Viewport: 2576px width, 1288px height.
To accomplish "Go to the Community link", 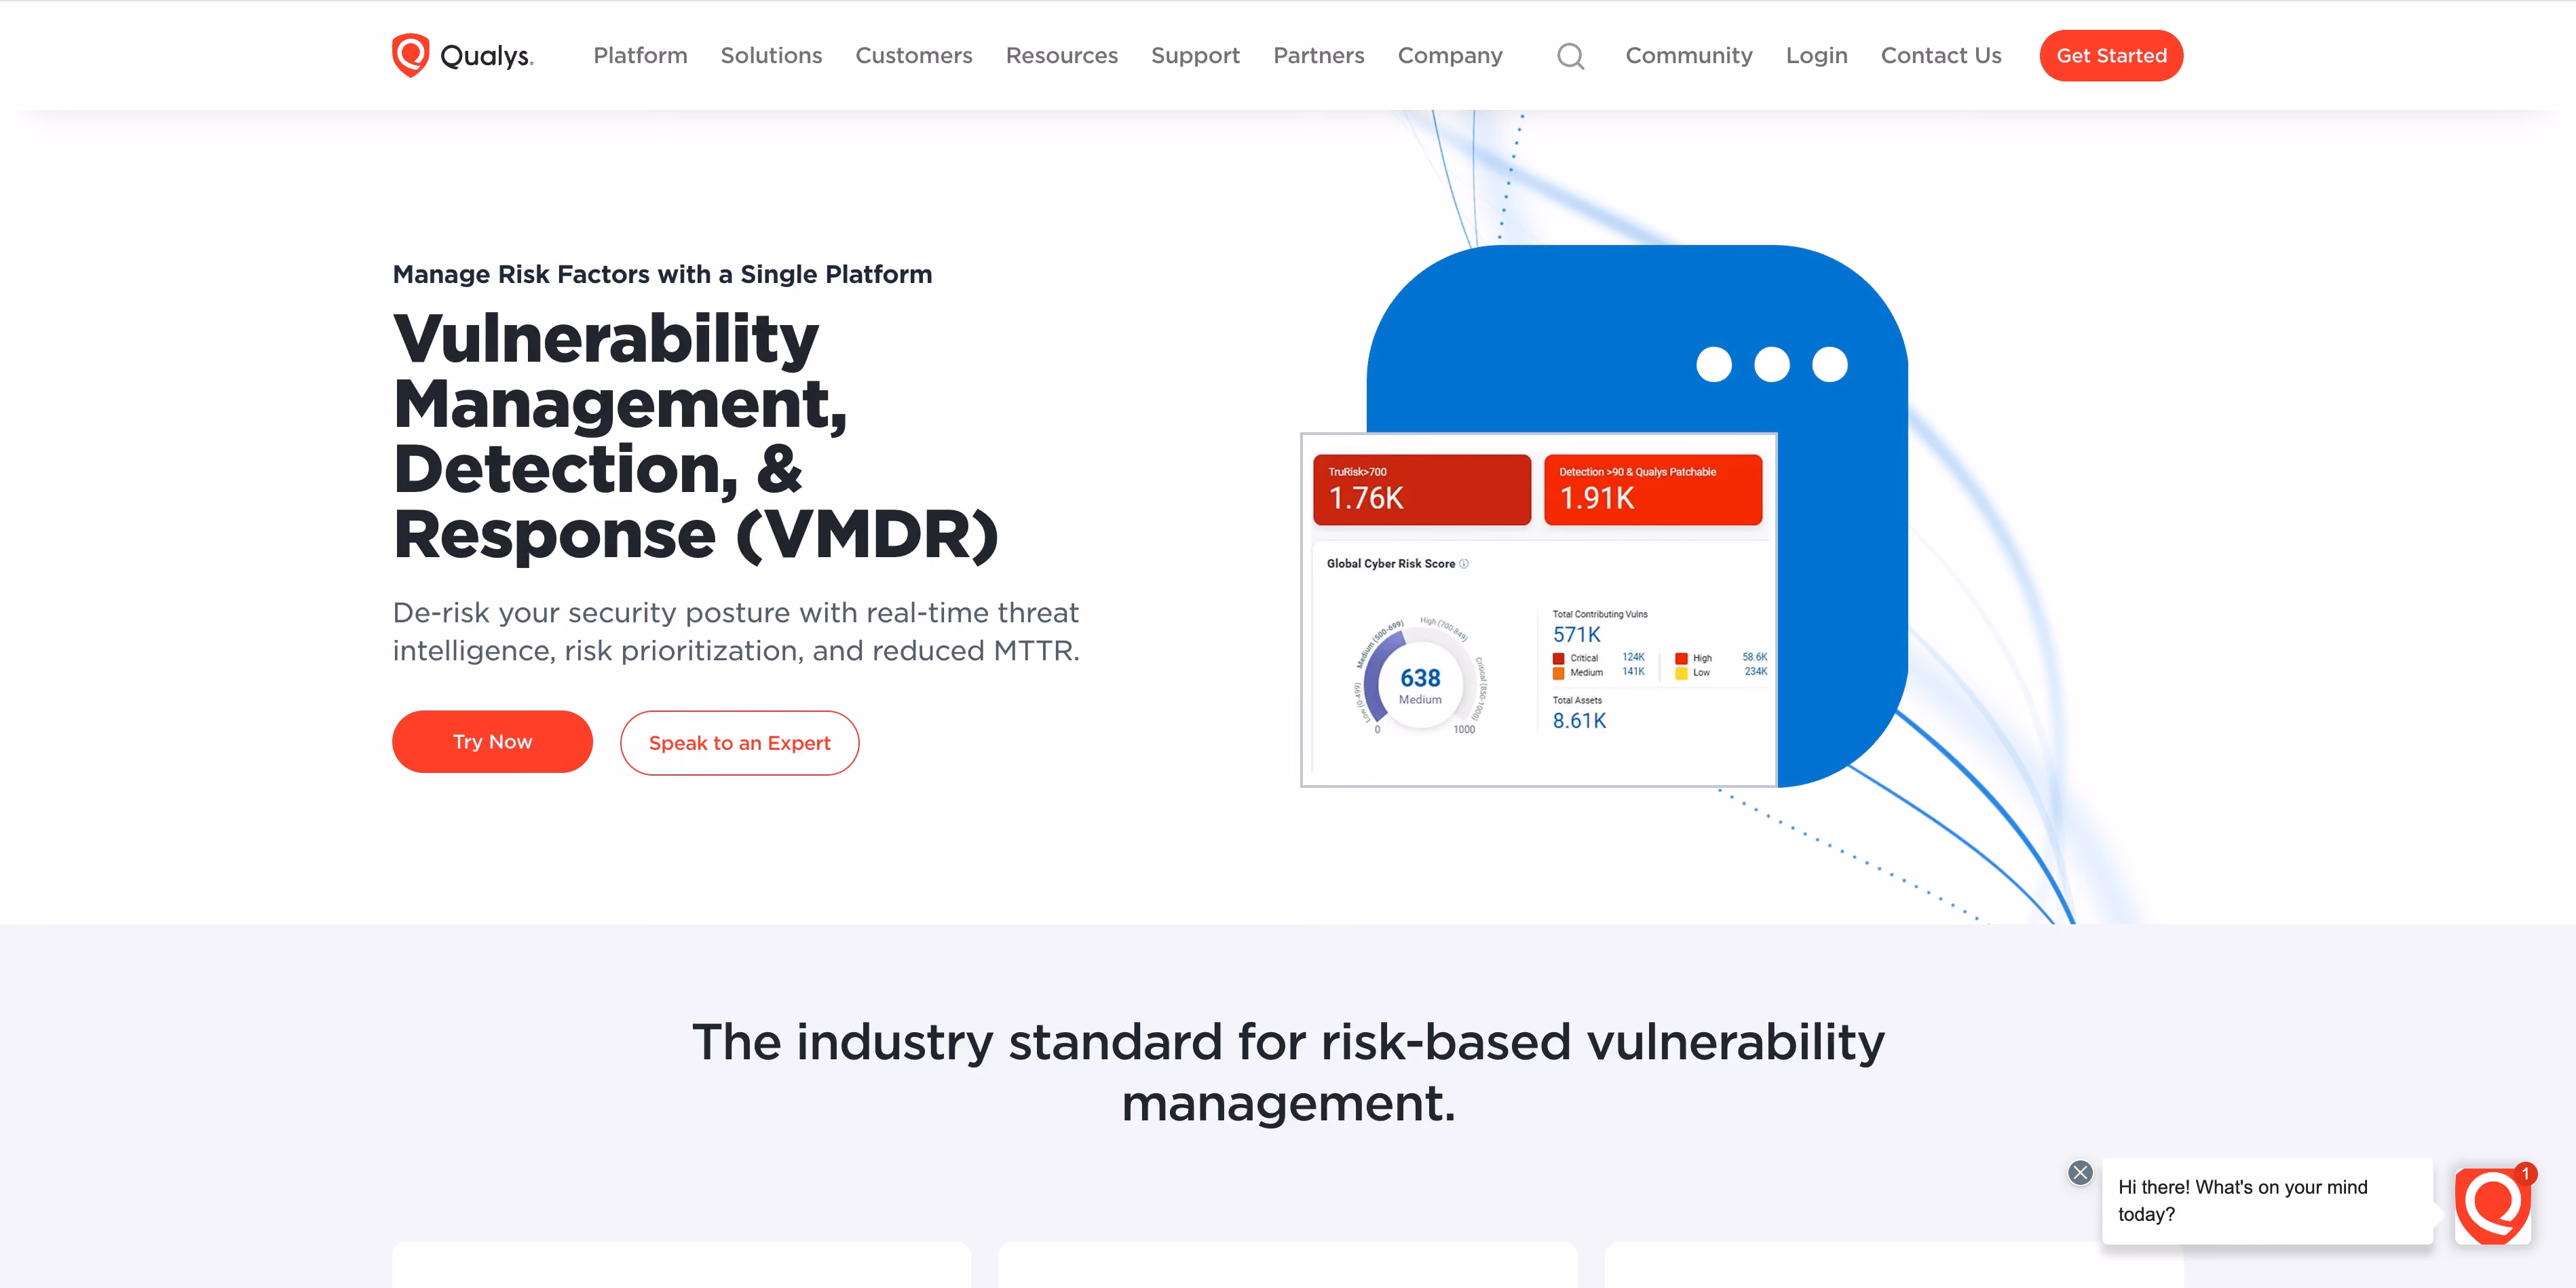I will pos(1689,55).
